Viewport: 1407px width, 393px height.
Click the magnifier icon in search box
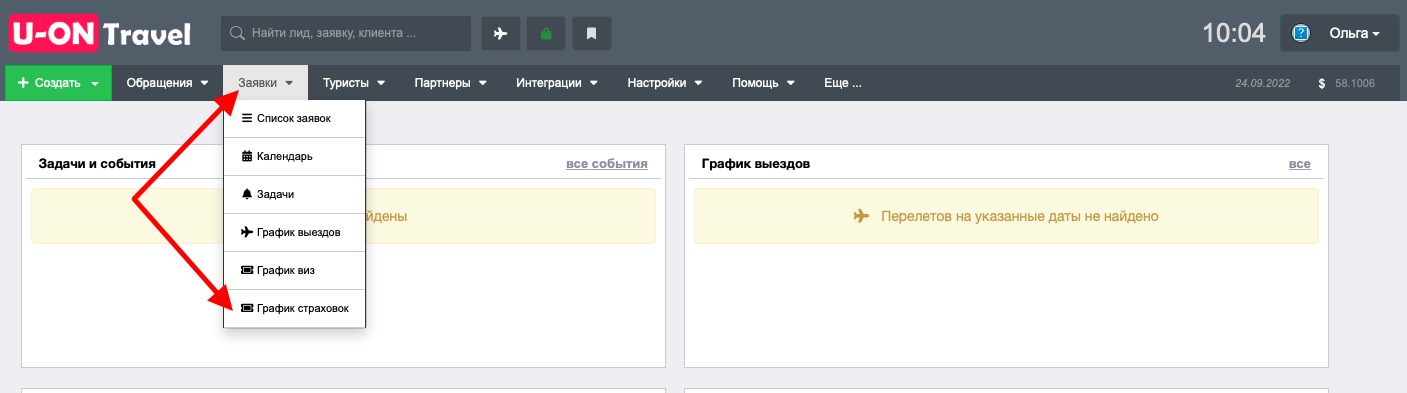[238, 33]
